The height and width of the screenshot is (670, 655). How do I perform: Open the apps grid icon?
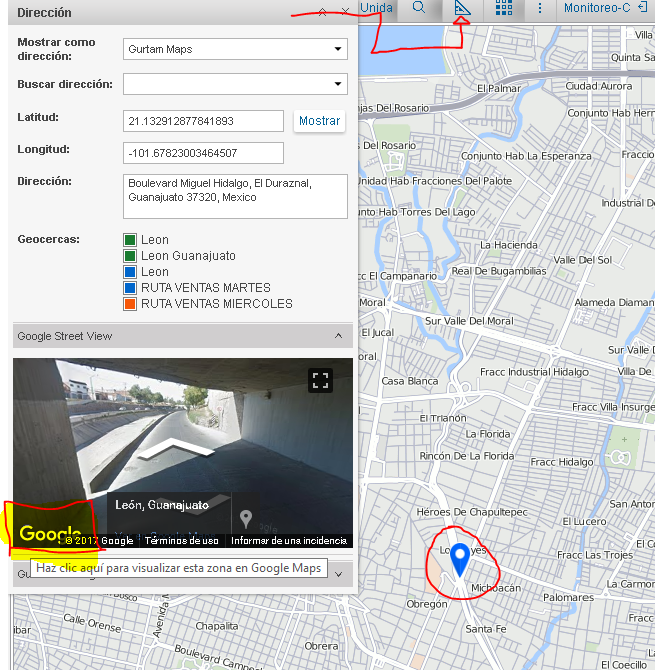point(504,8)
